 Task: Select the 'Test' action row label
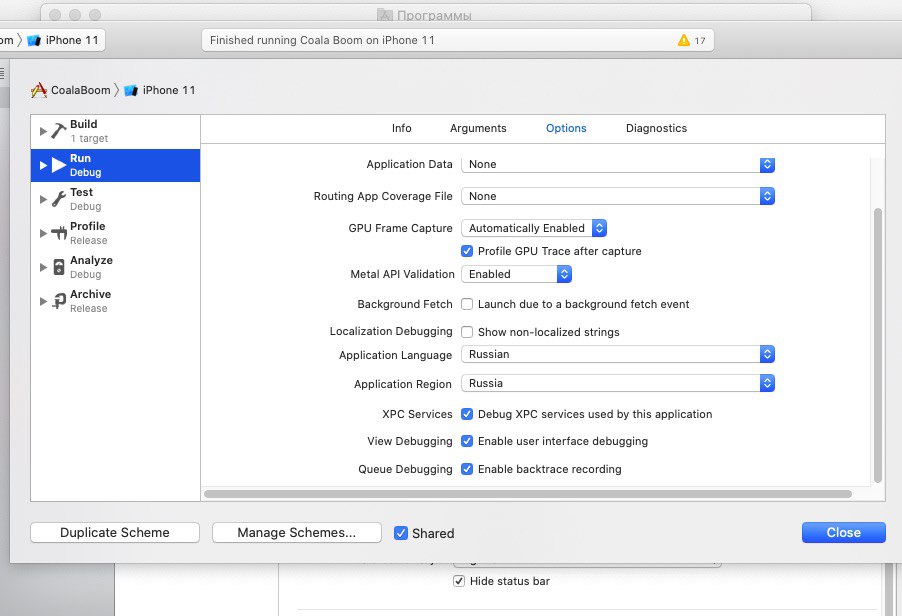tap(81, 192)
